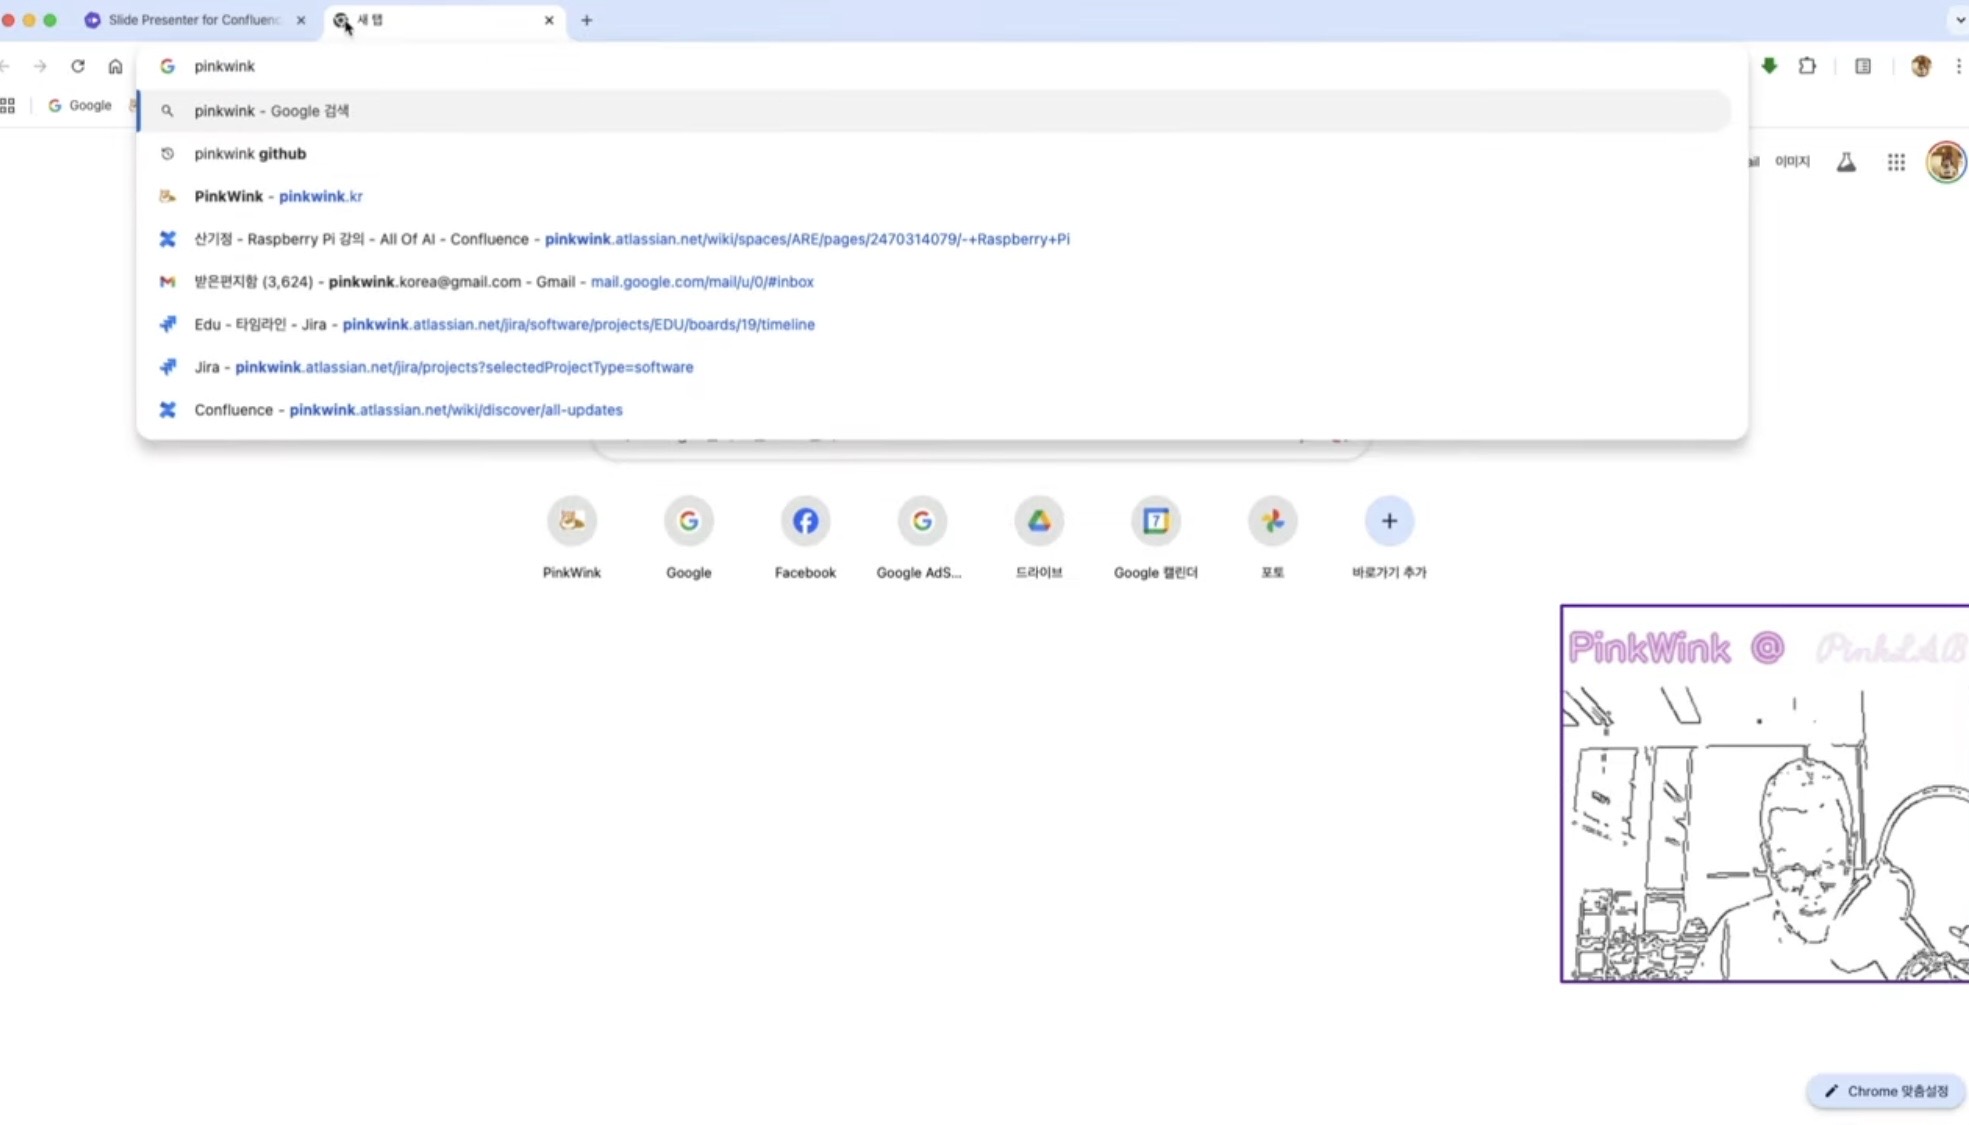Viewport: 1969px width, 1125px height.
Task: Open the 포토 shortcut tile
Action: [1272, 537]
